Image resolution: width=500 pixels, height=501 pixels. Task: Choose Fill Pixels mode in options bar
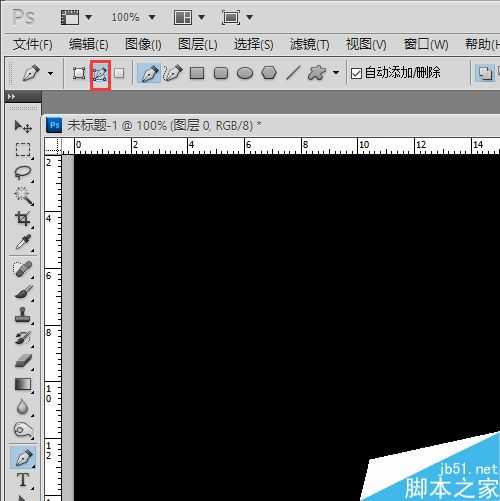[119, 73]
